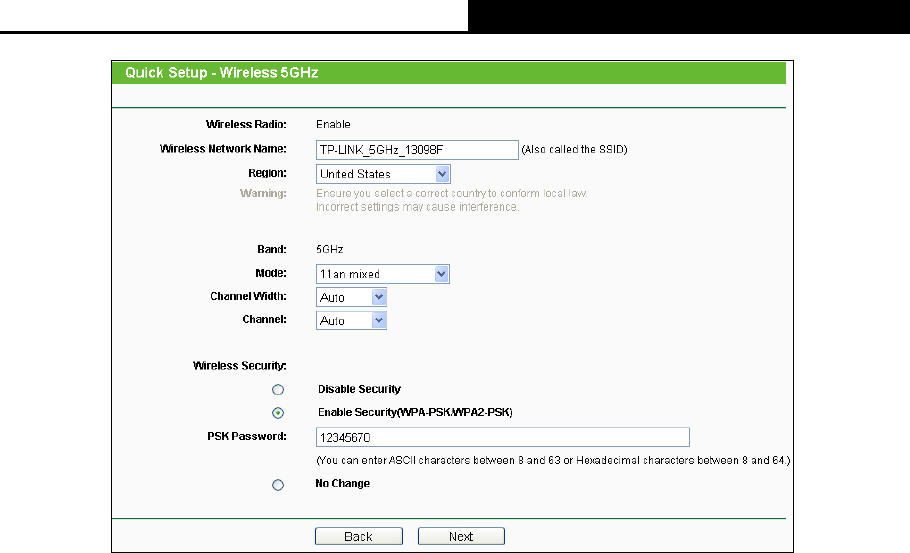Click the 5GHz Band value text
Viewport: 910px width, 553px height.
(330, 249)
